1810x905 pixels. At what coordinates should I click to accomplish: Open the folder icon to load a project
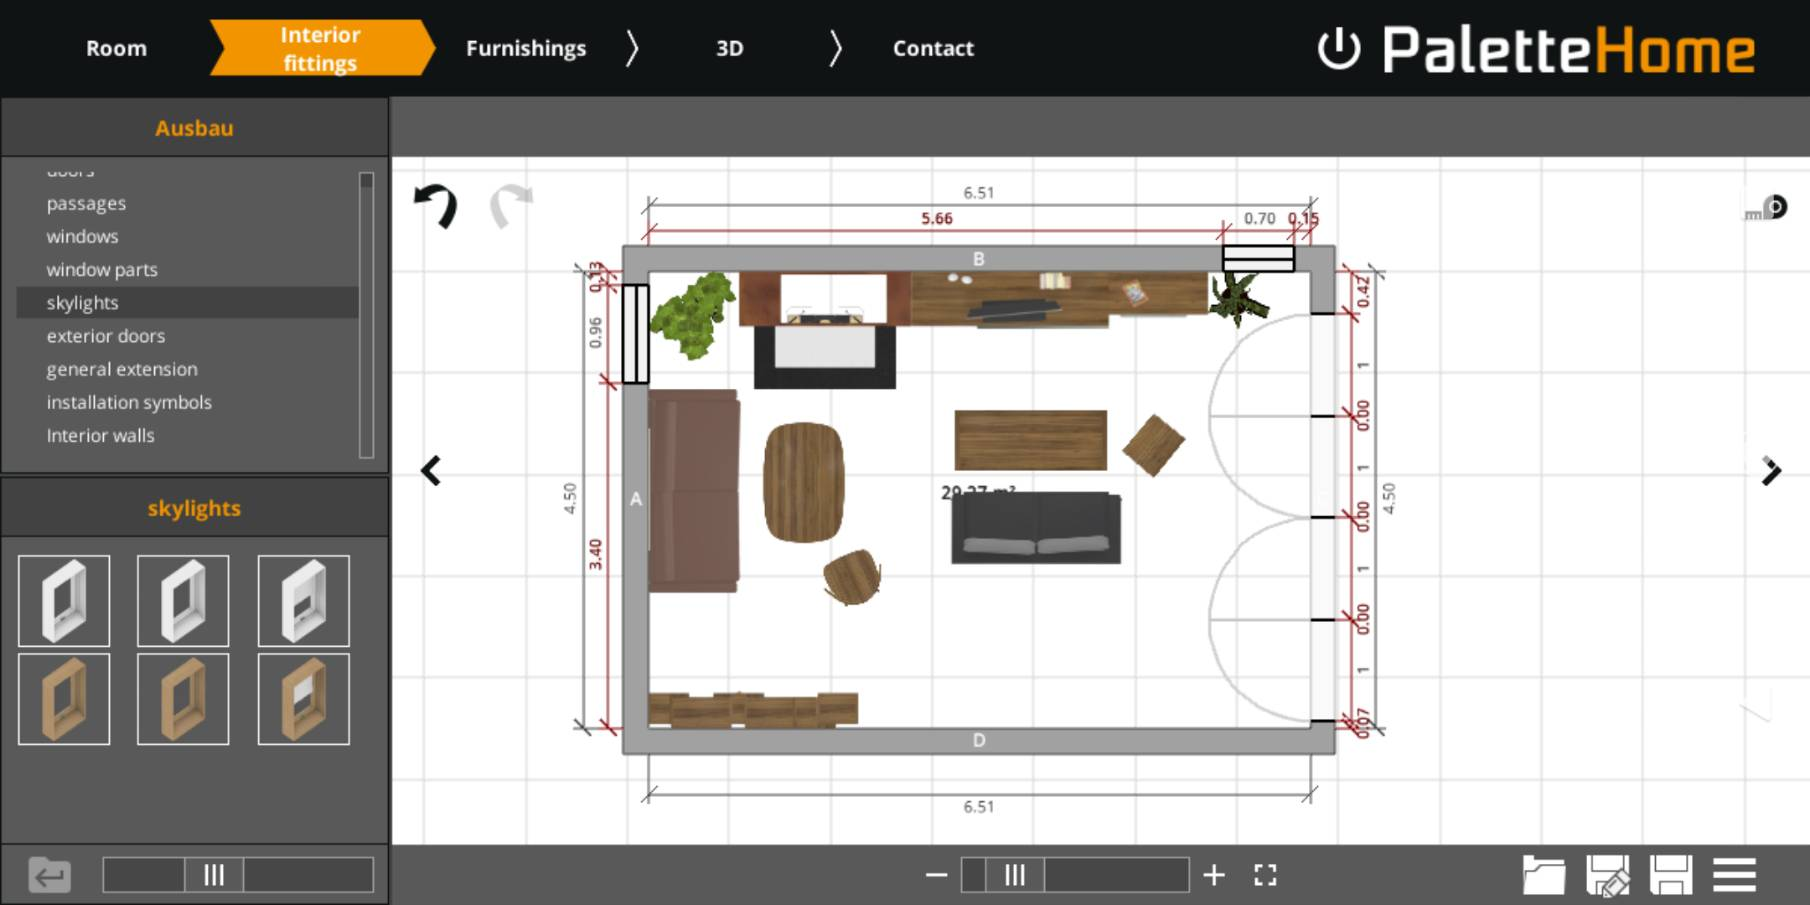1543,875
